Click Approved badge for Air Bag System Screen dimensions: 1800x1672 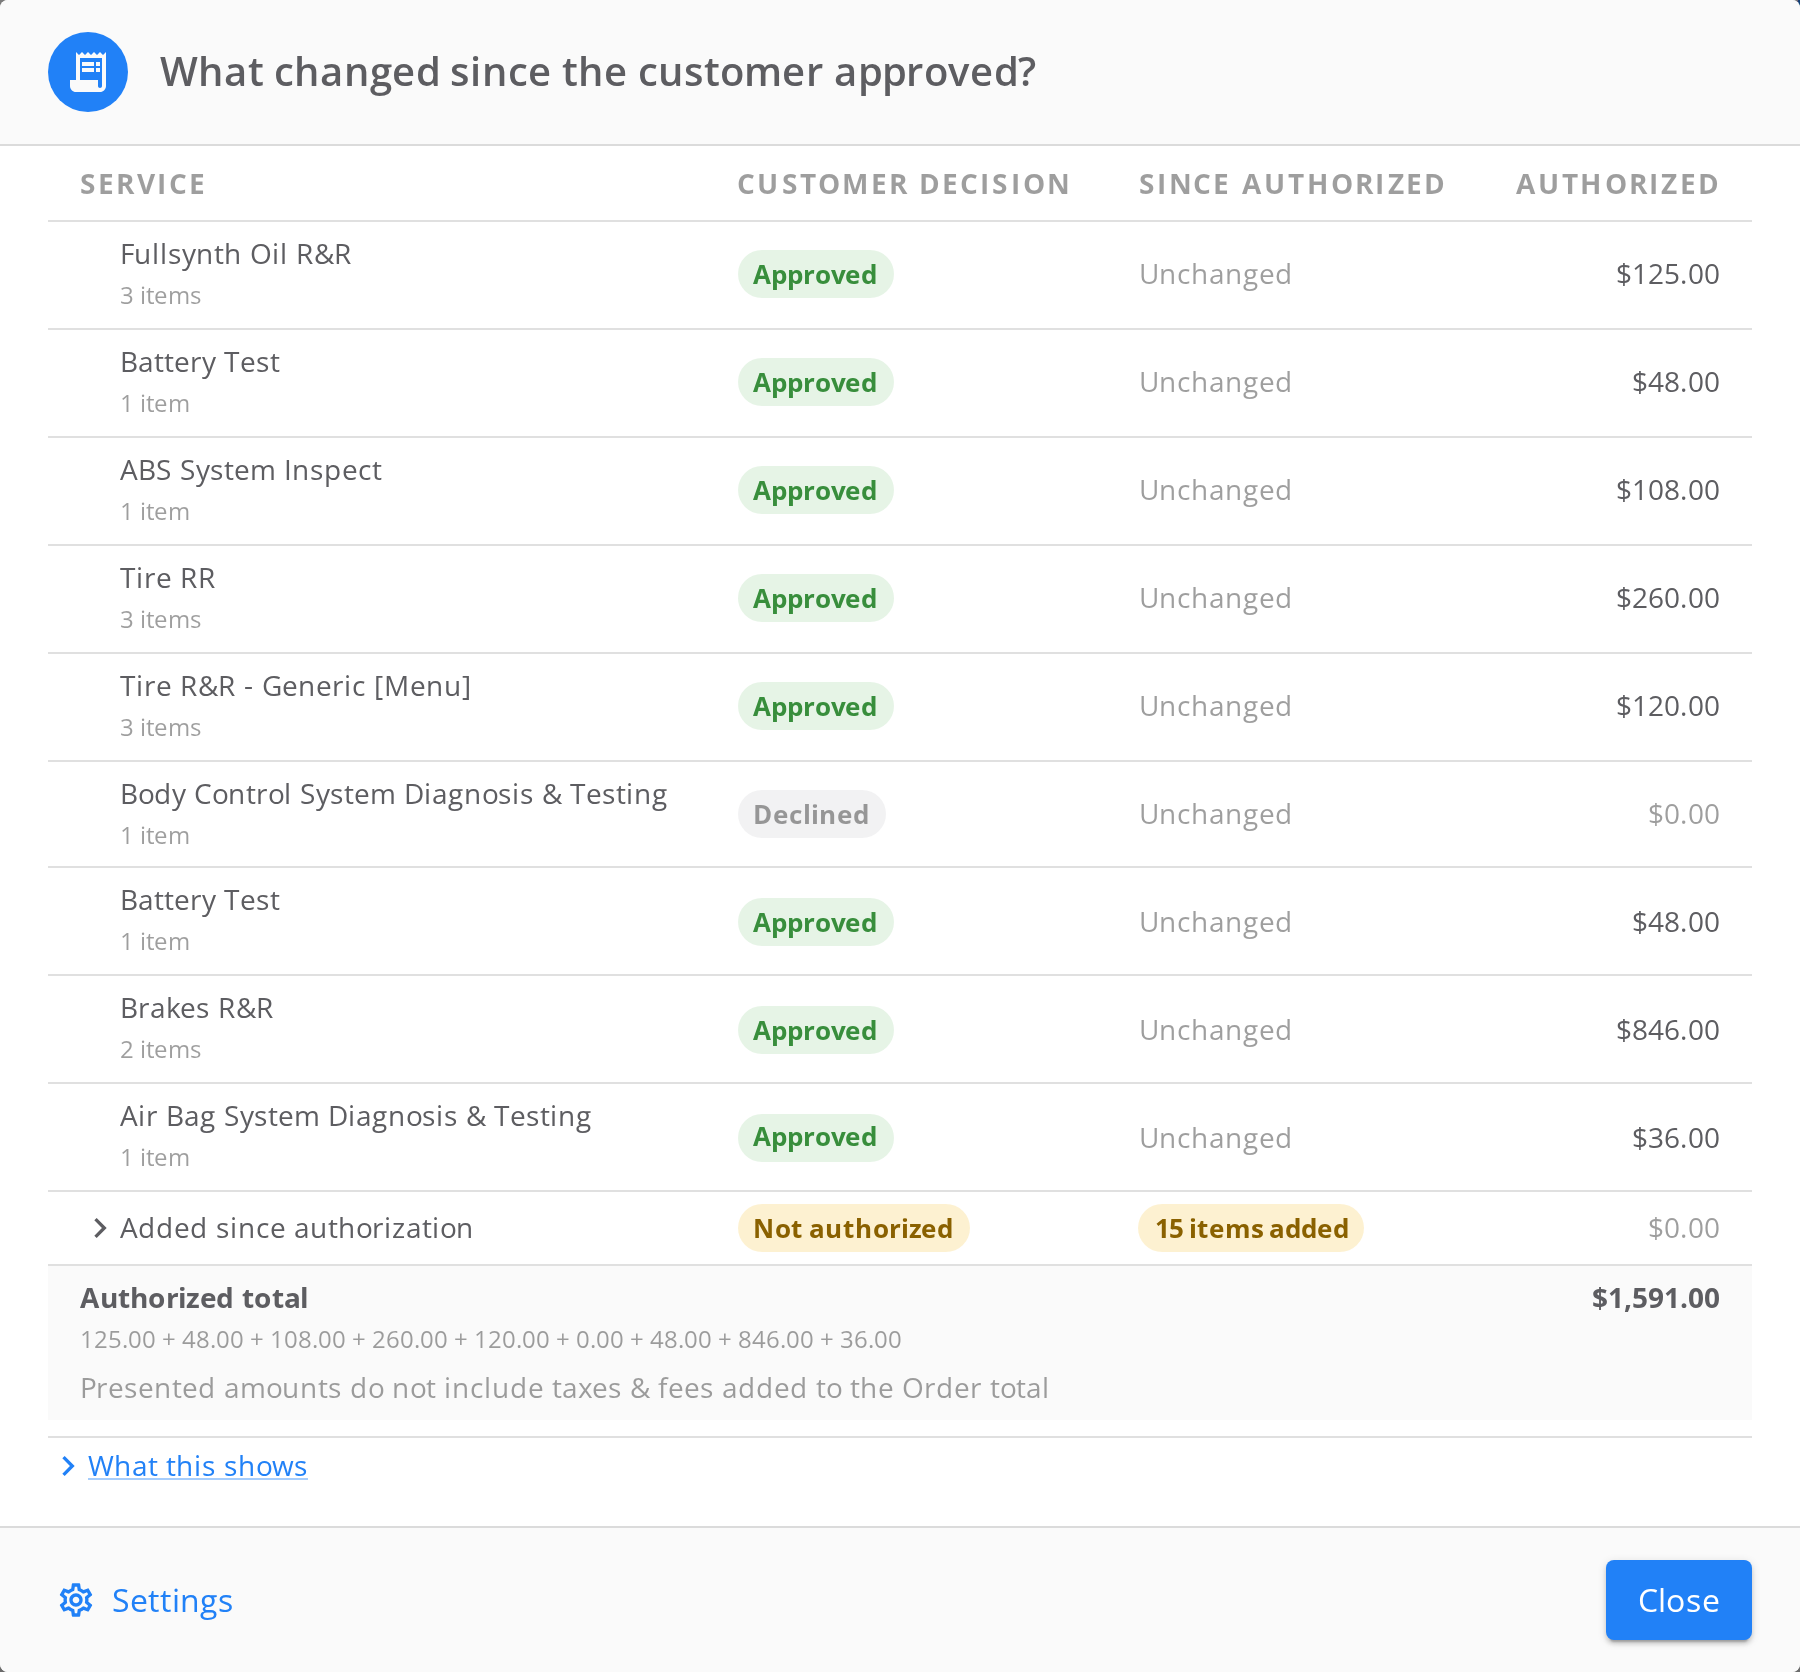(x=815, y=1138)
